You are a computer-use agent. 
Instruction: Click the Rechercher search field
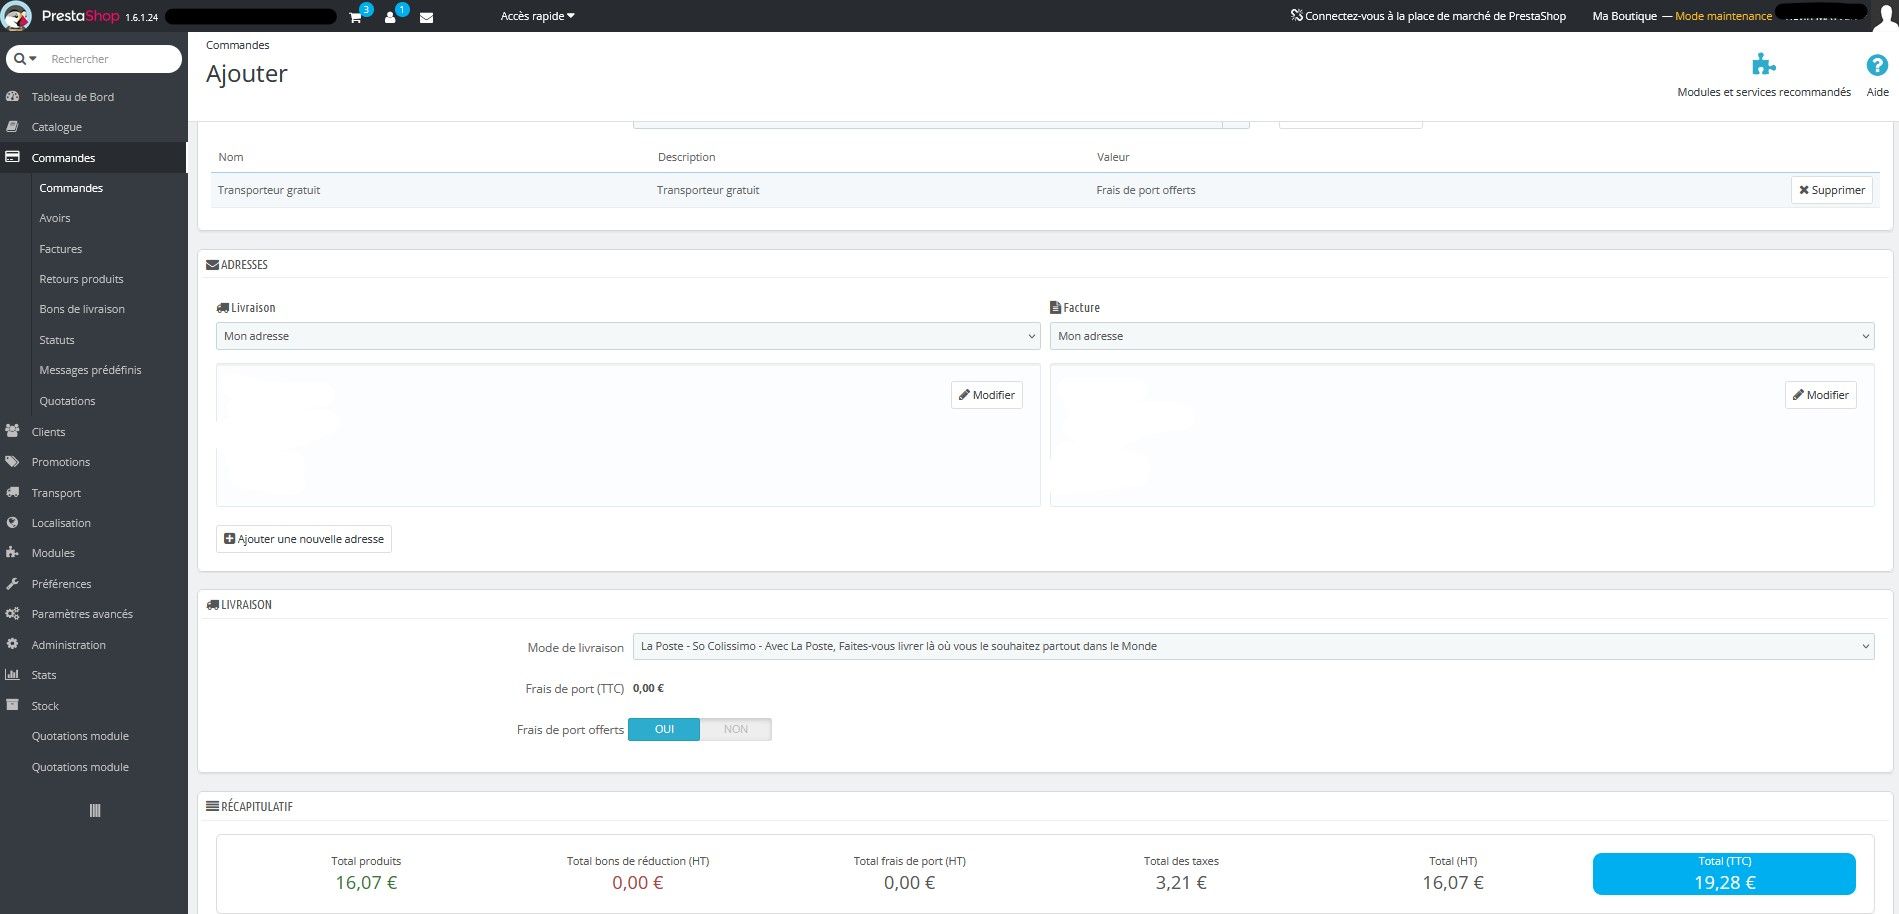[110, 59]
